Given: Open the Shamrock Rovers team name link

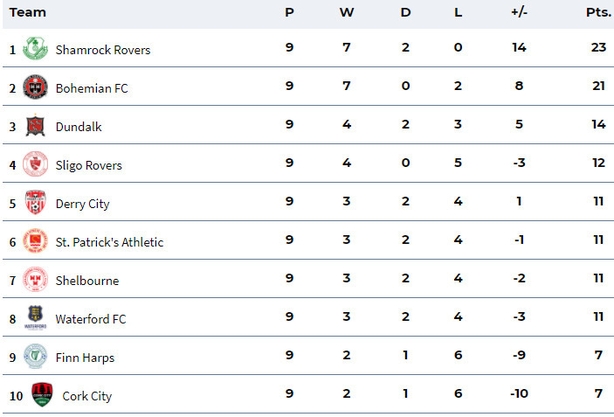Looking at the screenshot, I should coord(103,50).
